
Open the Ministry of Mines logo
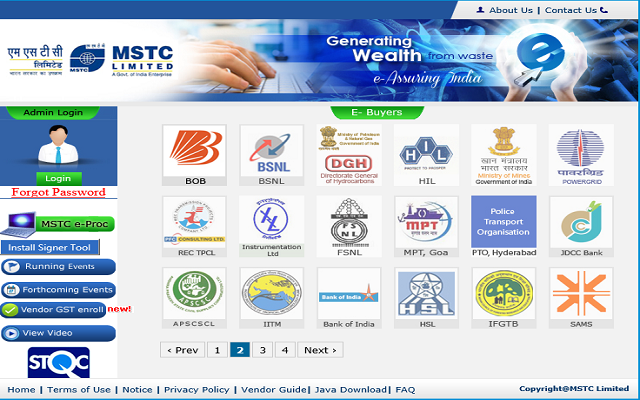click(x=504, y=155)
